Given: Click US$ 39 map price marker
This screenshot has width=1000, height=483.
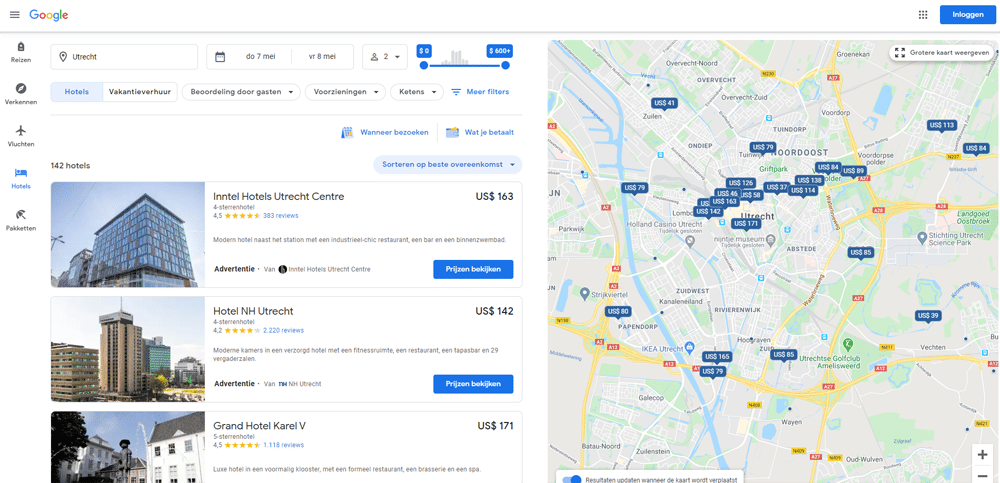Looking at the screenshot, I should [928, 316].
